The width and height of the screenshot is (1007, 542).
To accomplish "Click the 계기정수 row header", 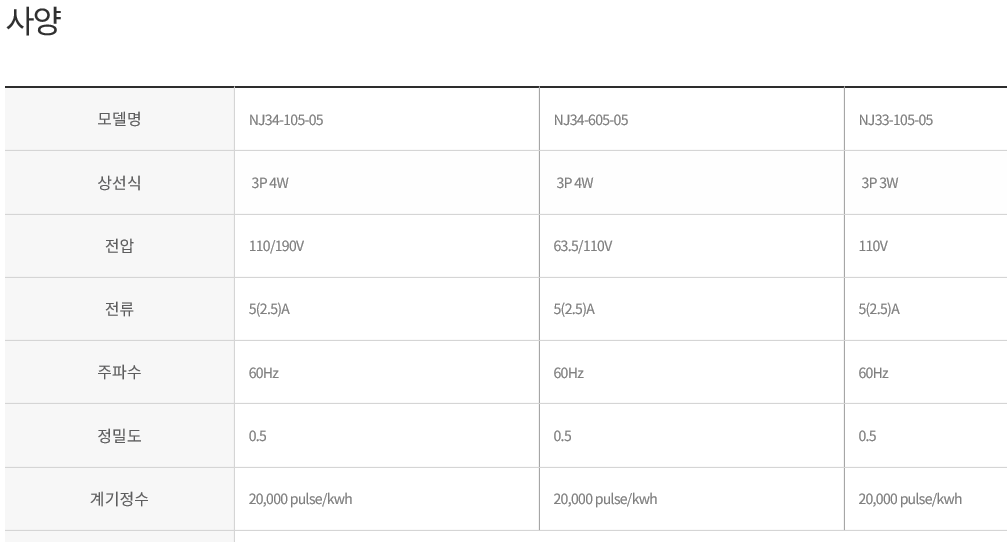I will point(119,499).
